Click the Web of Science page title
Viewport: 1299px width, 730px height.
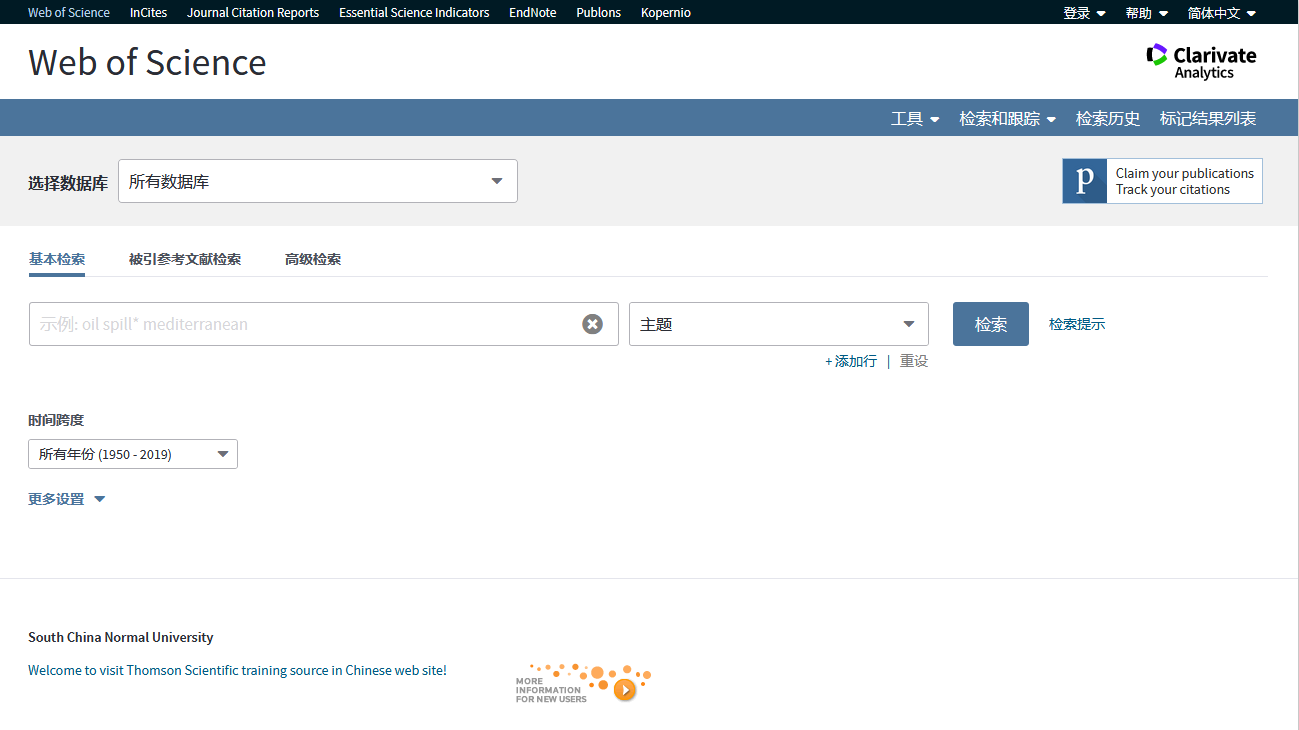coord(147,62)
